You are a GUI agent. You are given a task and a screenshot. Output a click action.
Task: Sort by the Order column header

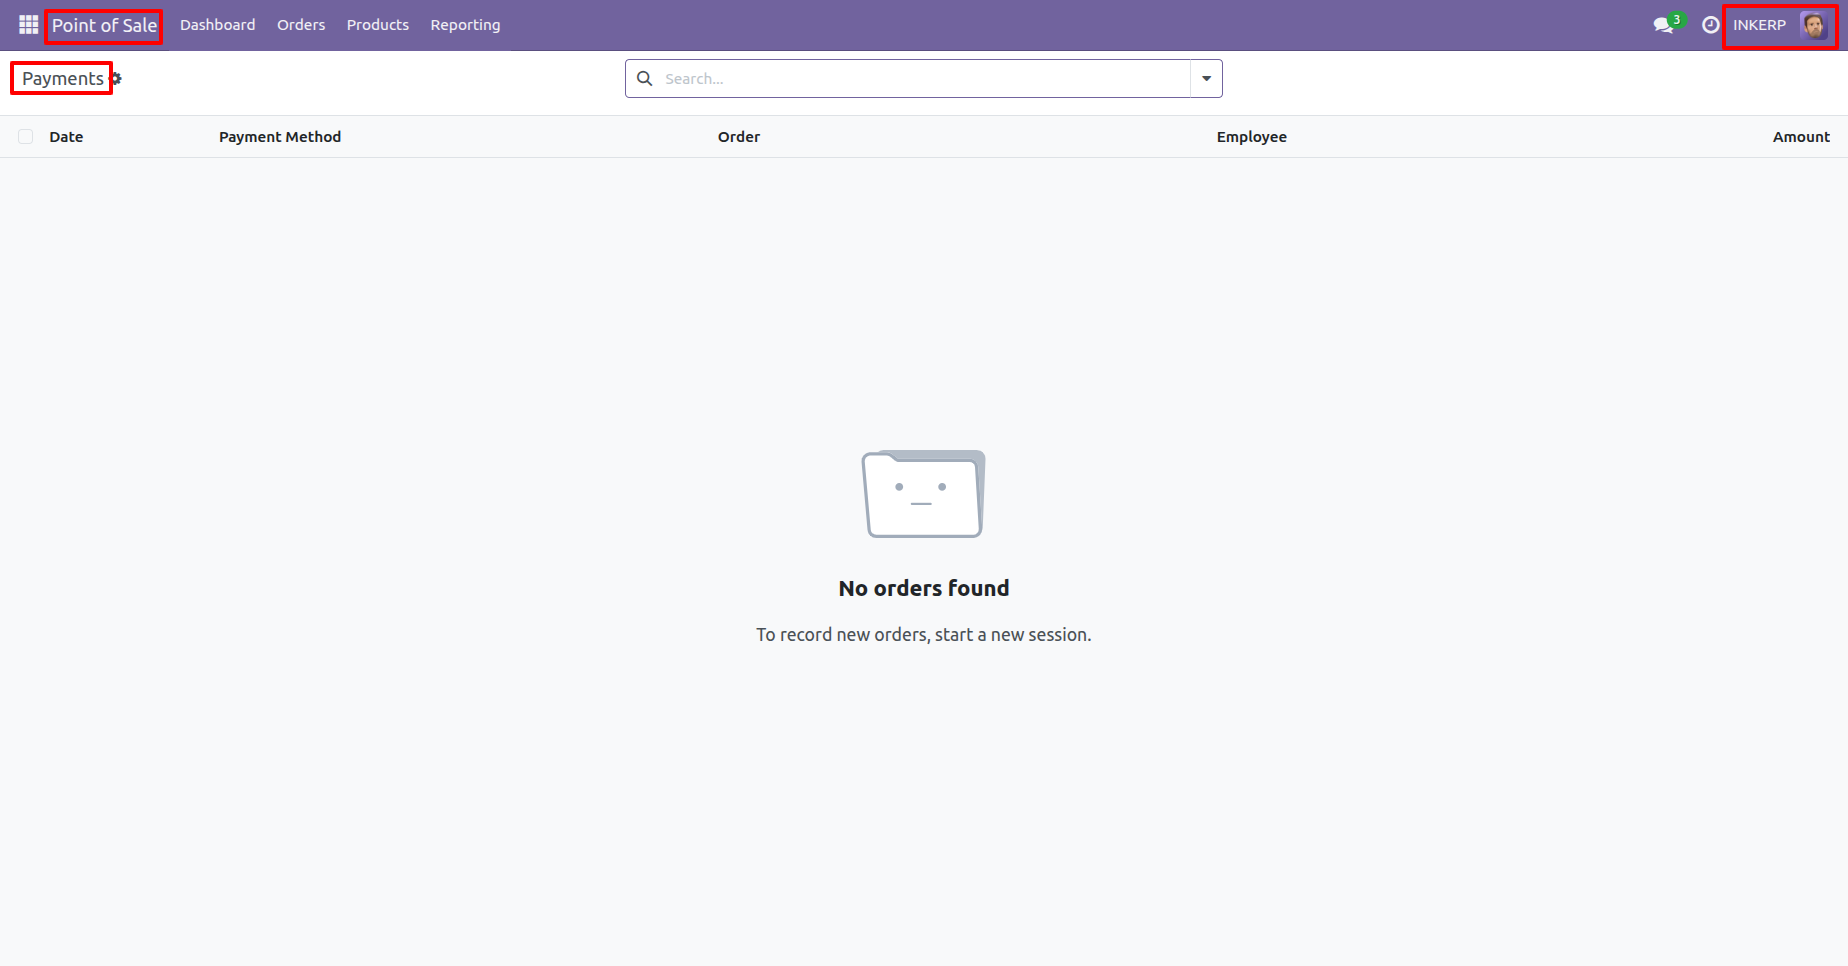(739, 137)
